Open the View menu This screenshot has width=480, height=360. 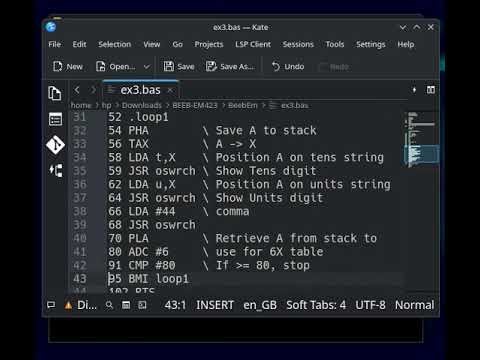tap(152, 44)
